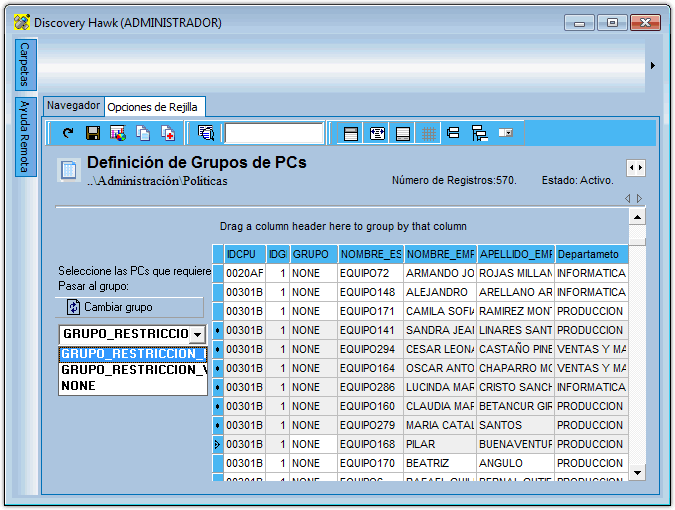Image resolution: width=675 pixels, height=510 pixels.
Task: Select the SANTOS surname cell
Action: pyautogui.click(x=516, y=425)
